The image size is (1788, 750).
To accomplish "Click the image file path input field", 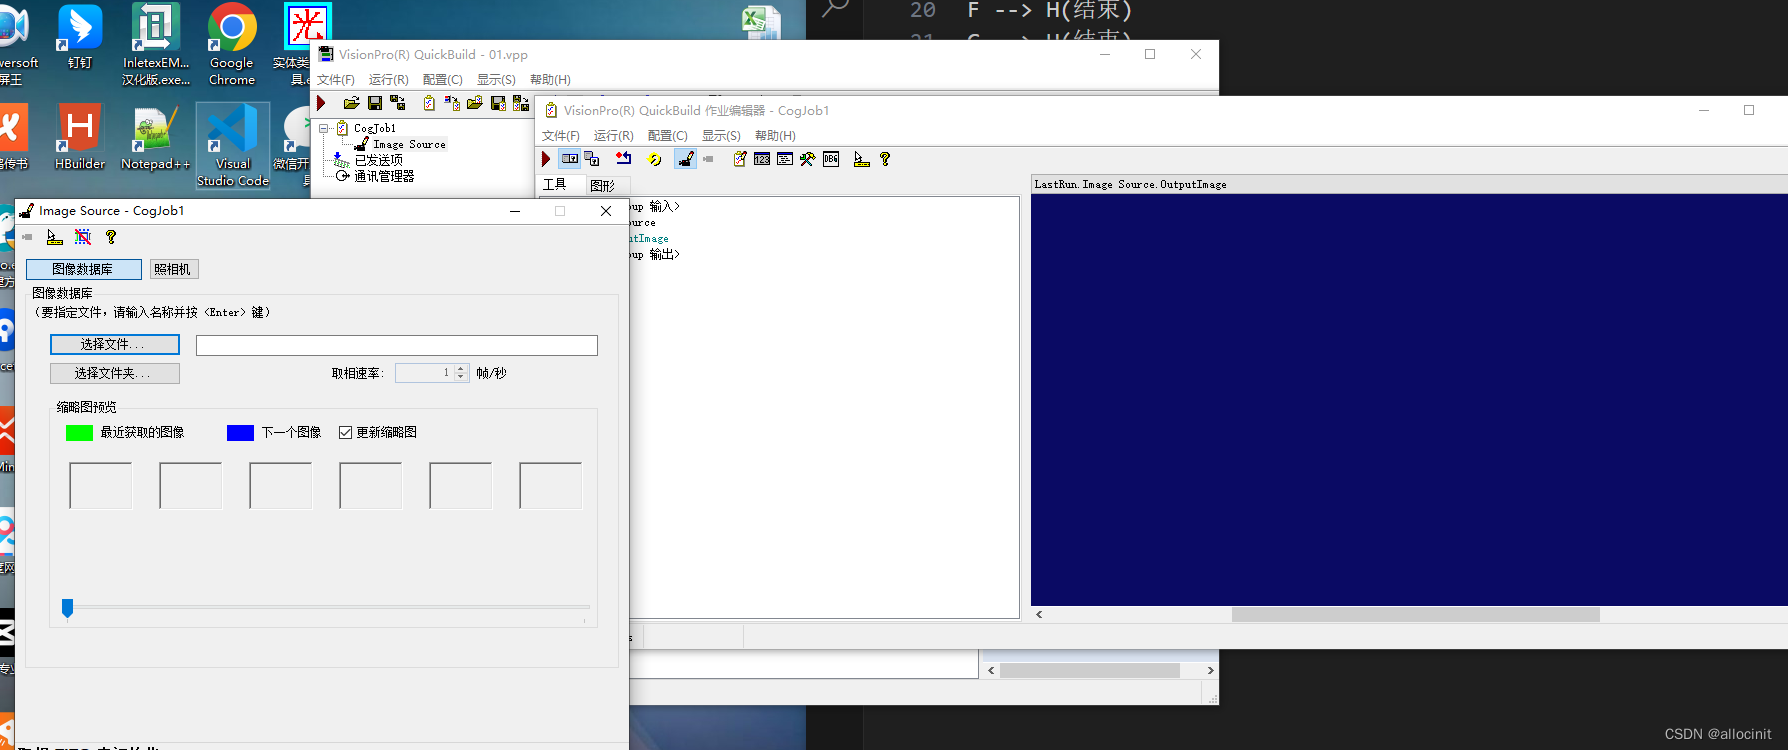I will click(397, 345).
